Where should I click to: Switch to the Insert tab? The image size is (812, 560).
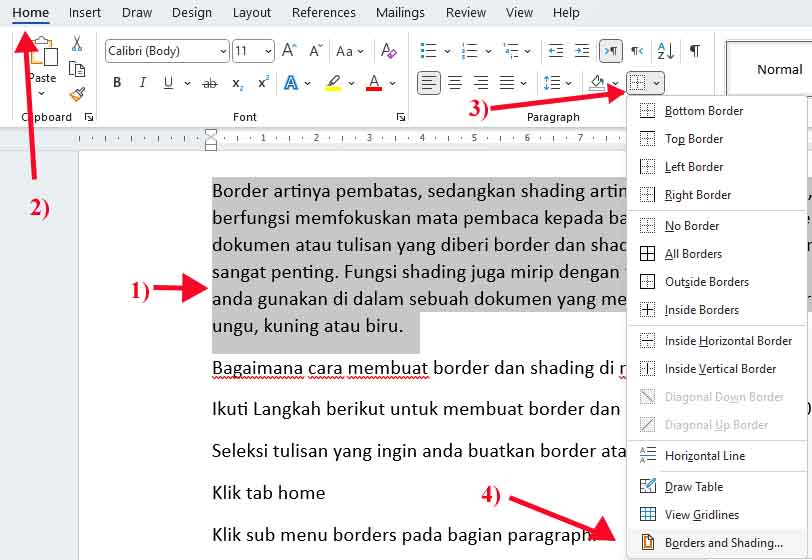pos(85,12)
